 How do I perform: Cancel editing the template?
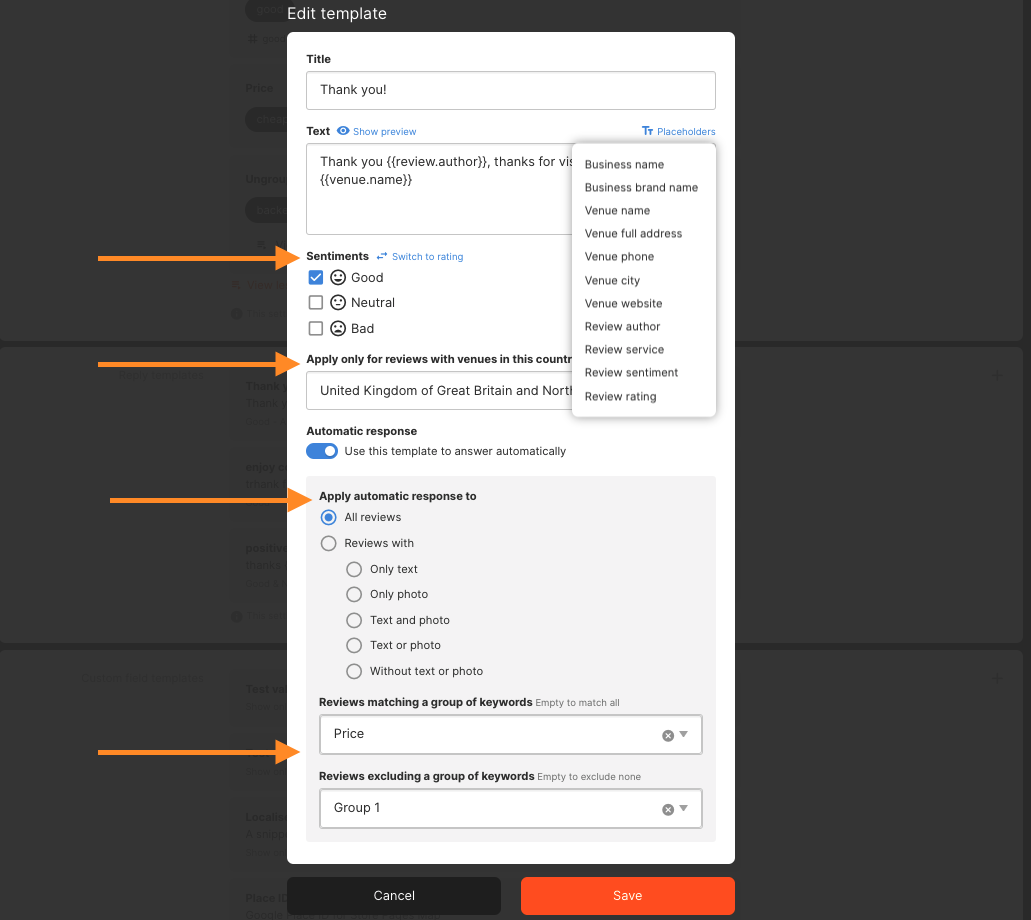pos(394,896)
